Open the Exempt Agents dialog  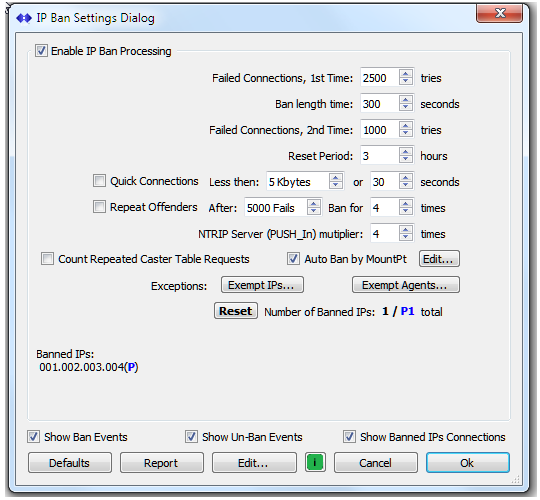406,285
